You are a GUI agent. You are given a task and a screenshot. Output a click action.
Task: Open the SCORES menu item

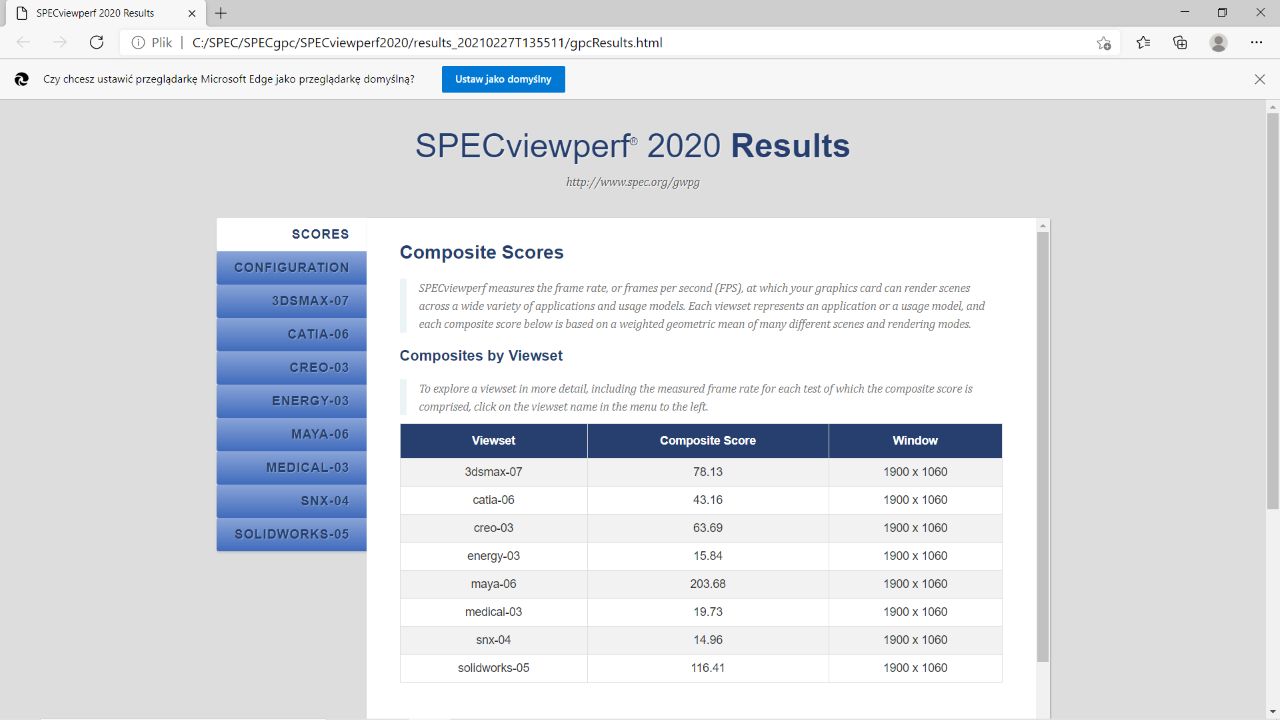point(291,234)
